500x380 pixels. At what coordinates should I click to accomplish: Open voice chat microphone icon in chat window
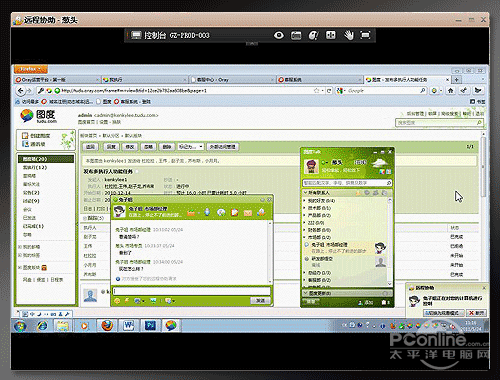(207, 212)
